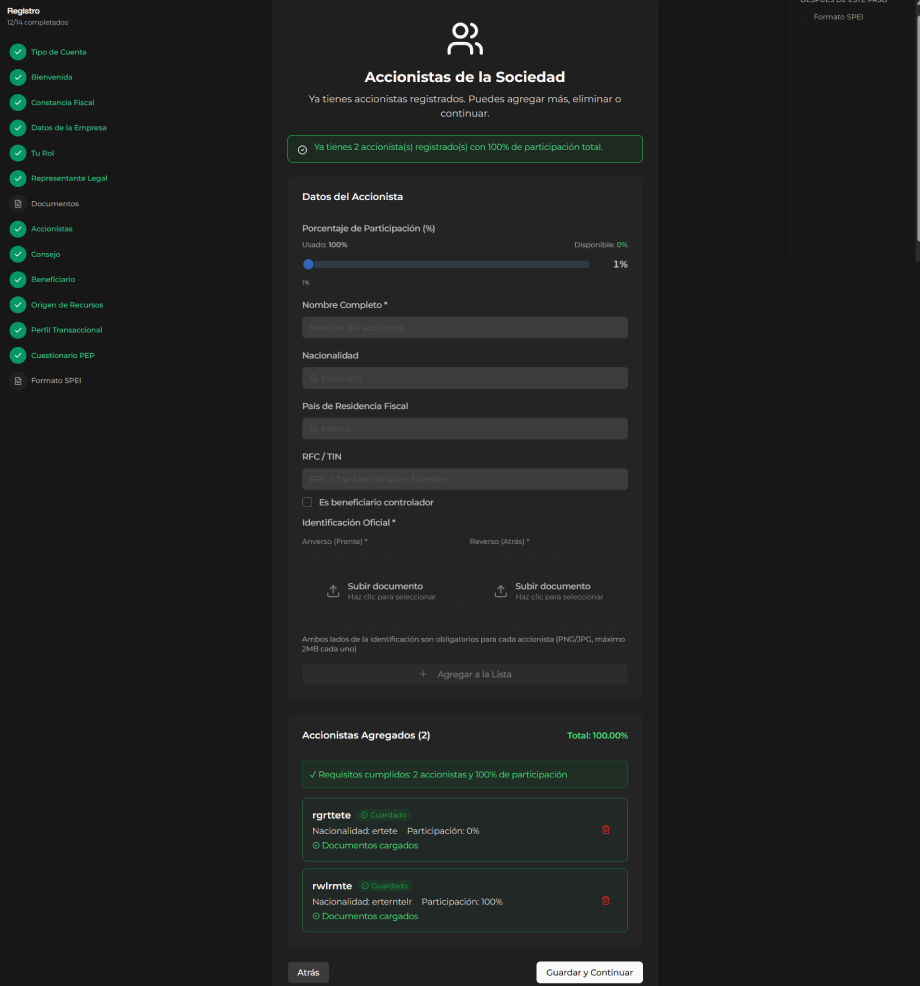920x986 pixels.
Task: Click the Constancia Fiscal check icon
Action: (18, 102)
